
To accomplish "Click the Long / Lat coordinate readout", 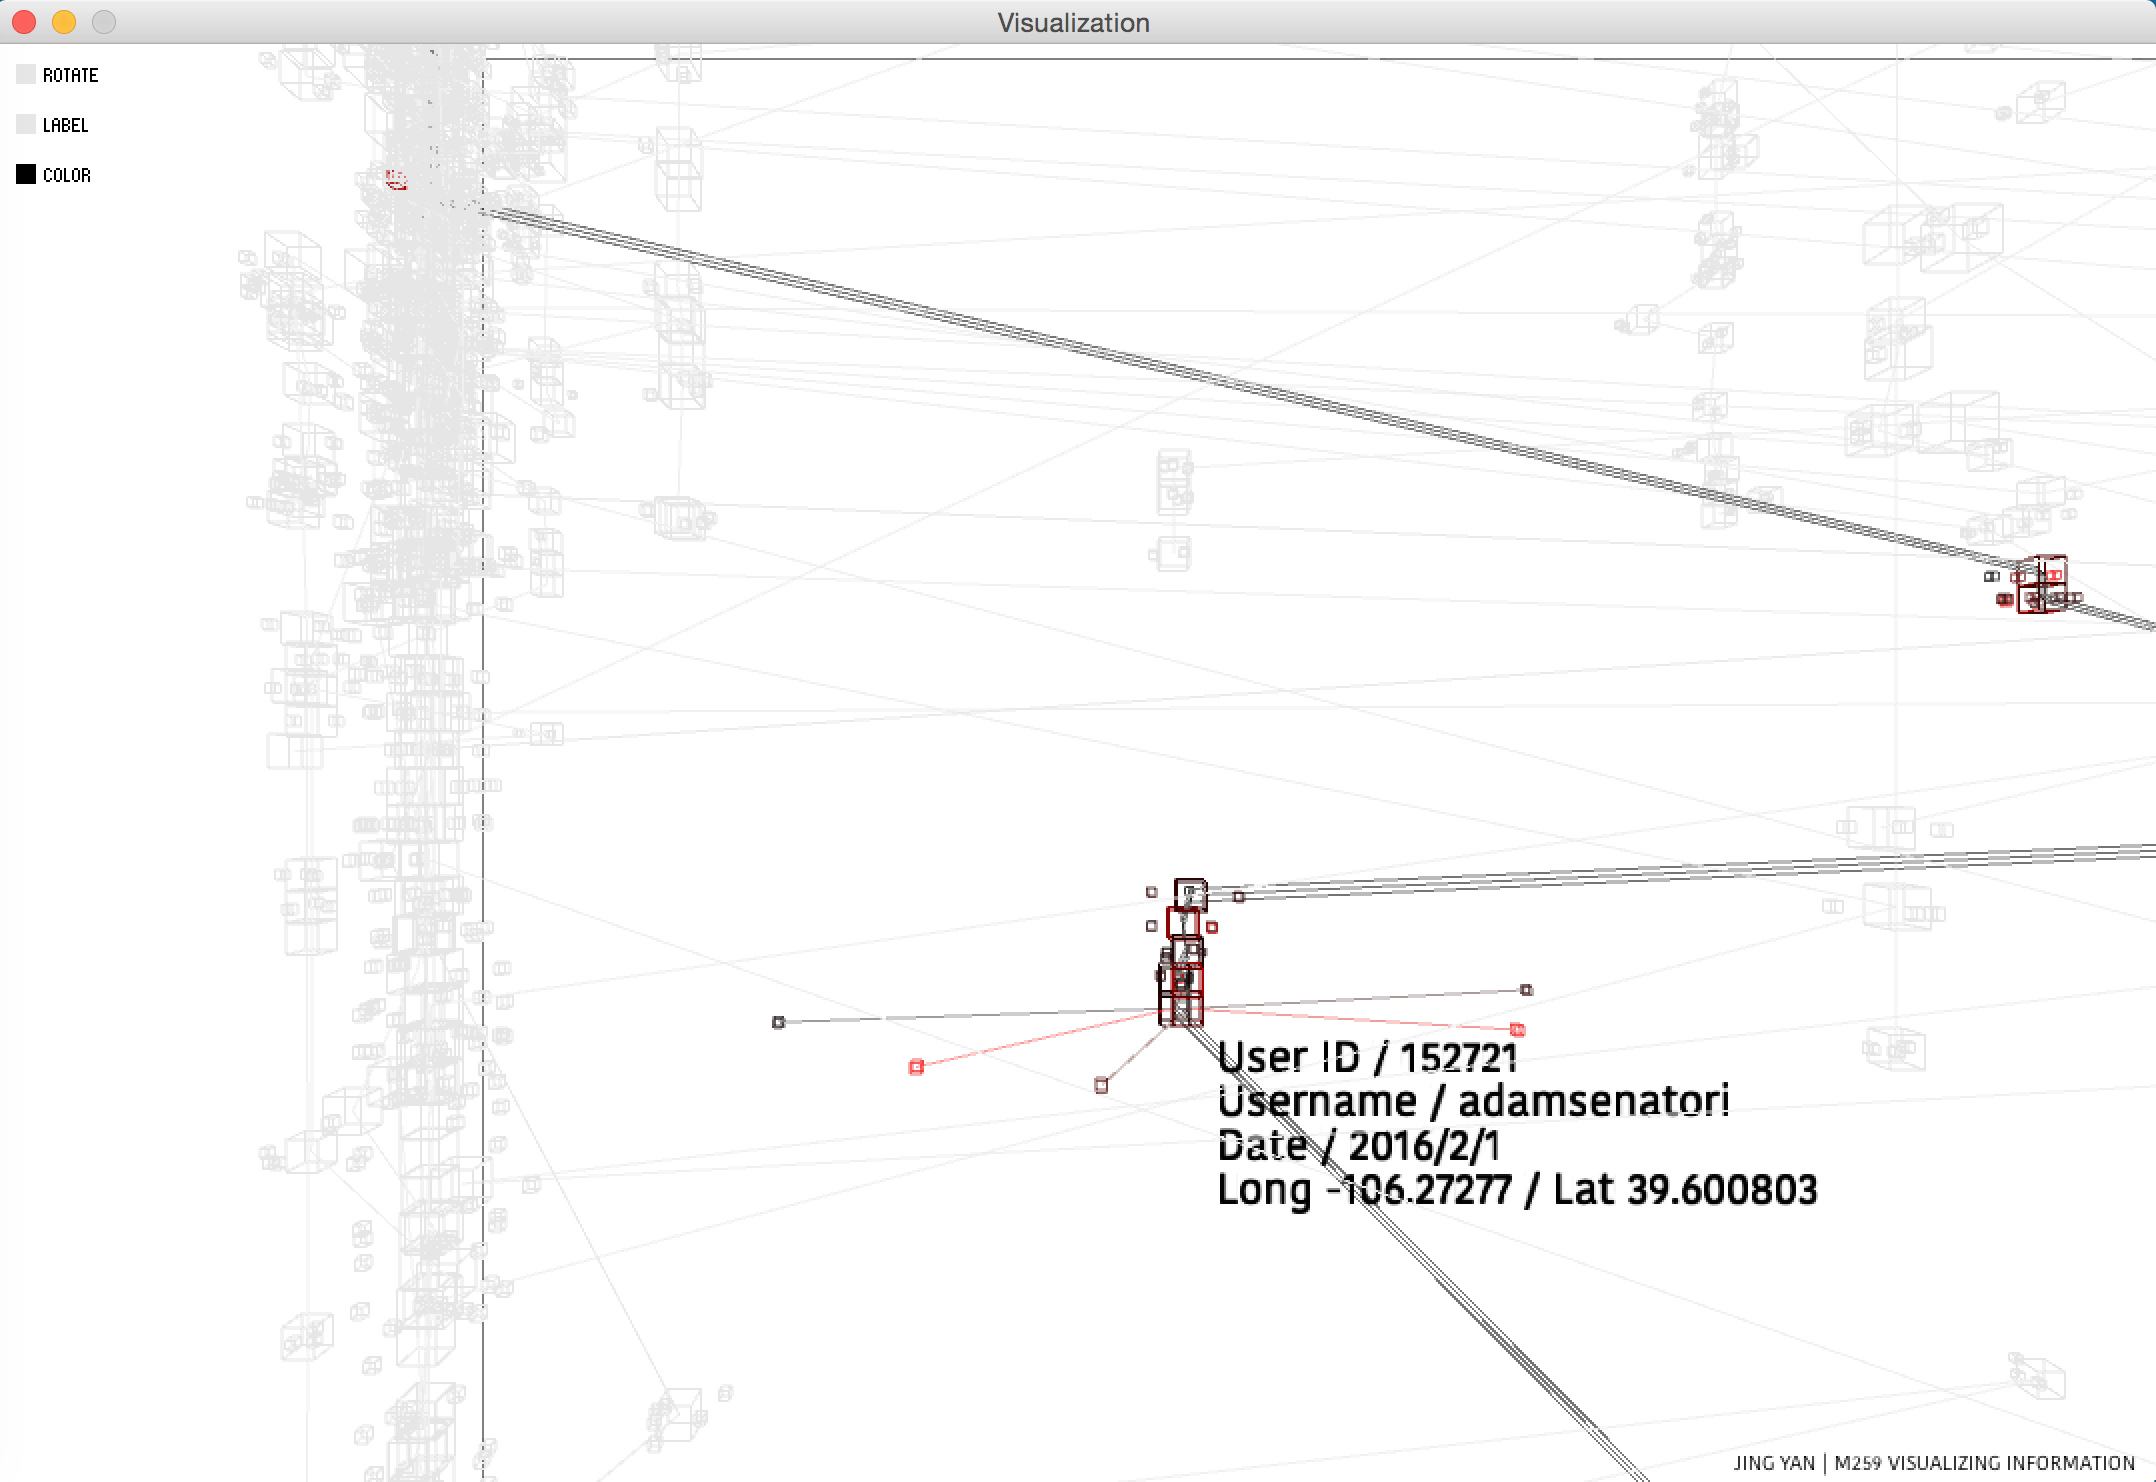I will tap(1516, 1190).
